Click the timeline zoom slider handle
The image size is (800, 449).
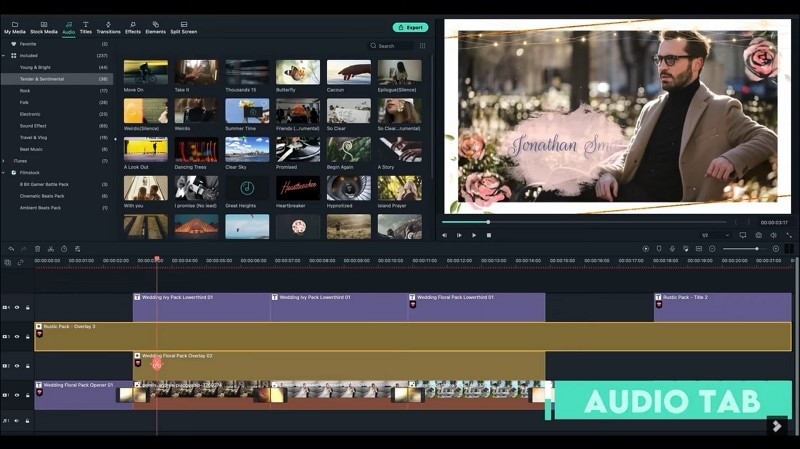coord(757,248)
